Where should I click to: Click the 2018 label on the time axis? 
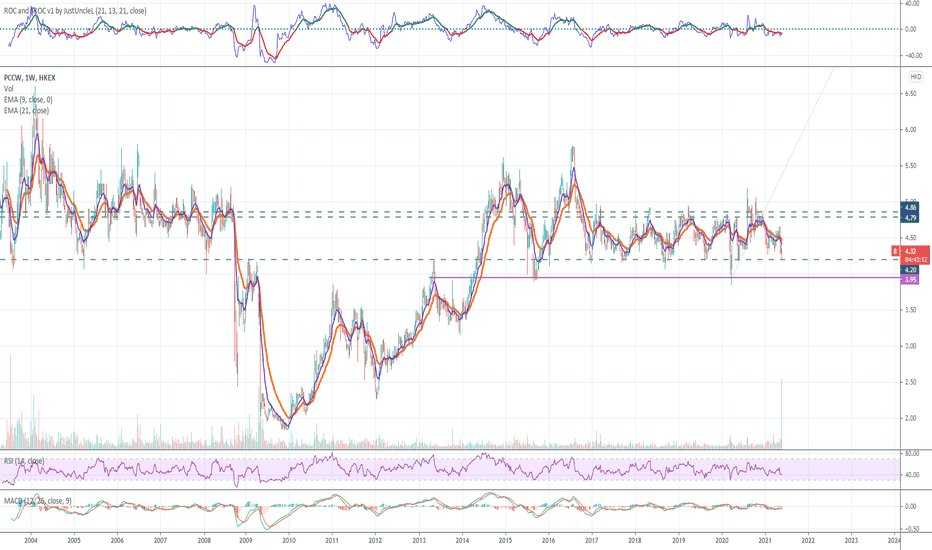click(x=635, y=540)
